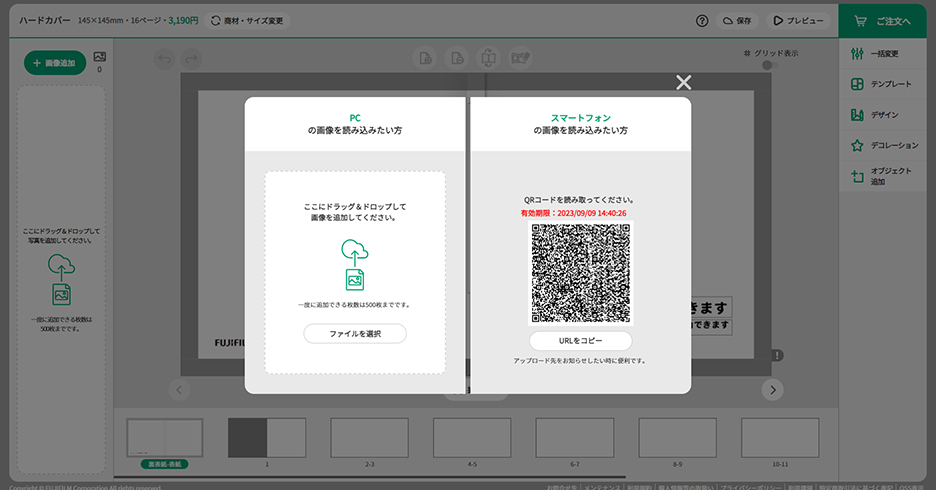Click the thumbnail strip horizontal scrollbar
936x490 pixels.
coord(370,477)
